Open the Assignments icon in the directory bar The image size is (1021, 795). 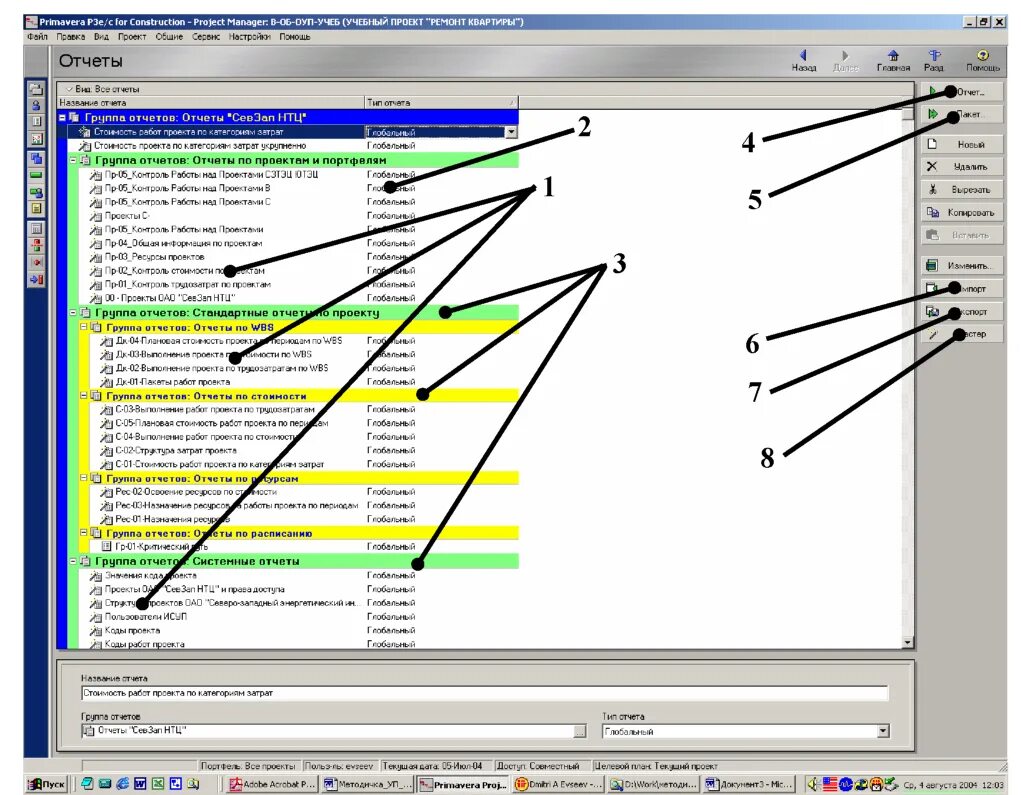click(36, 192)
